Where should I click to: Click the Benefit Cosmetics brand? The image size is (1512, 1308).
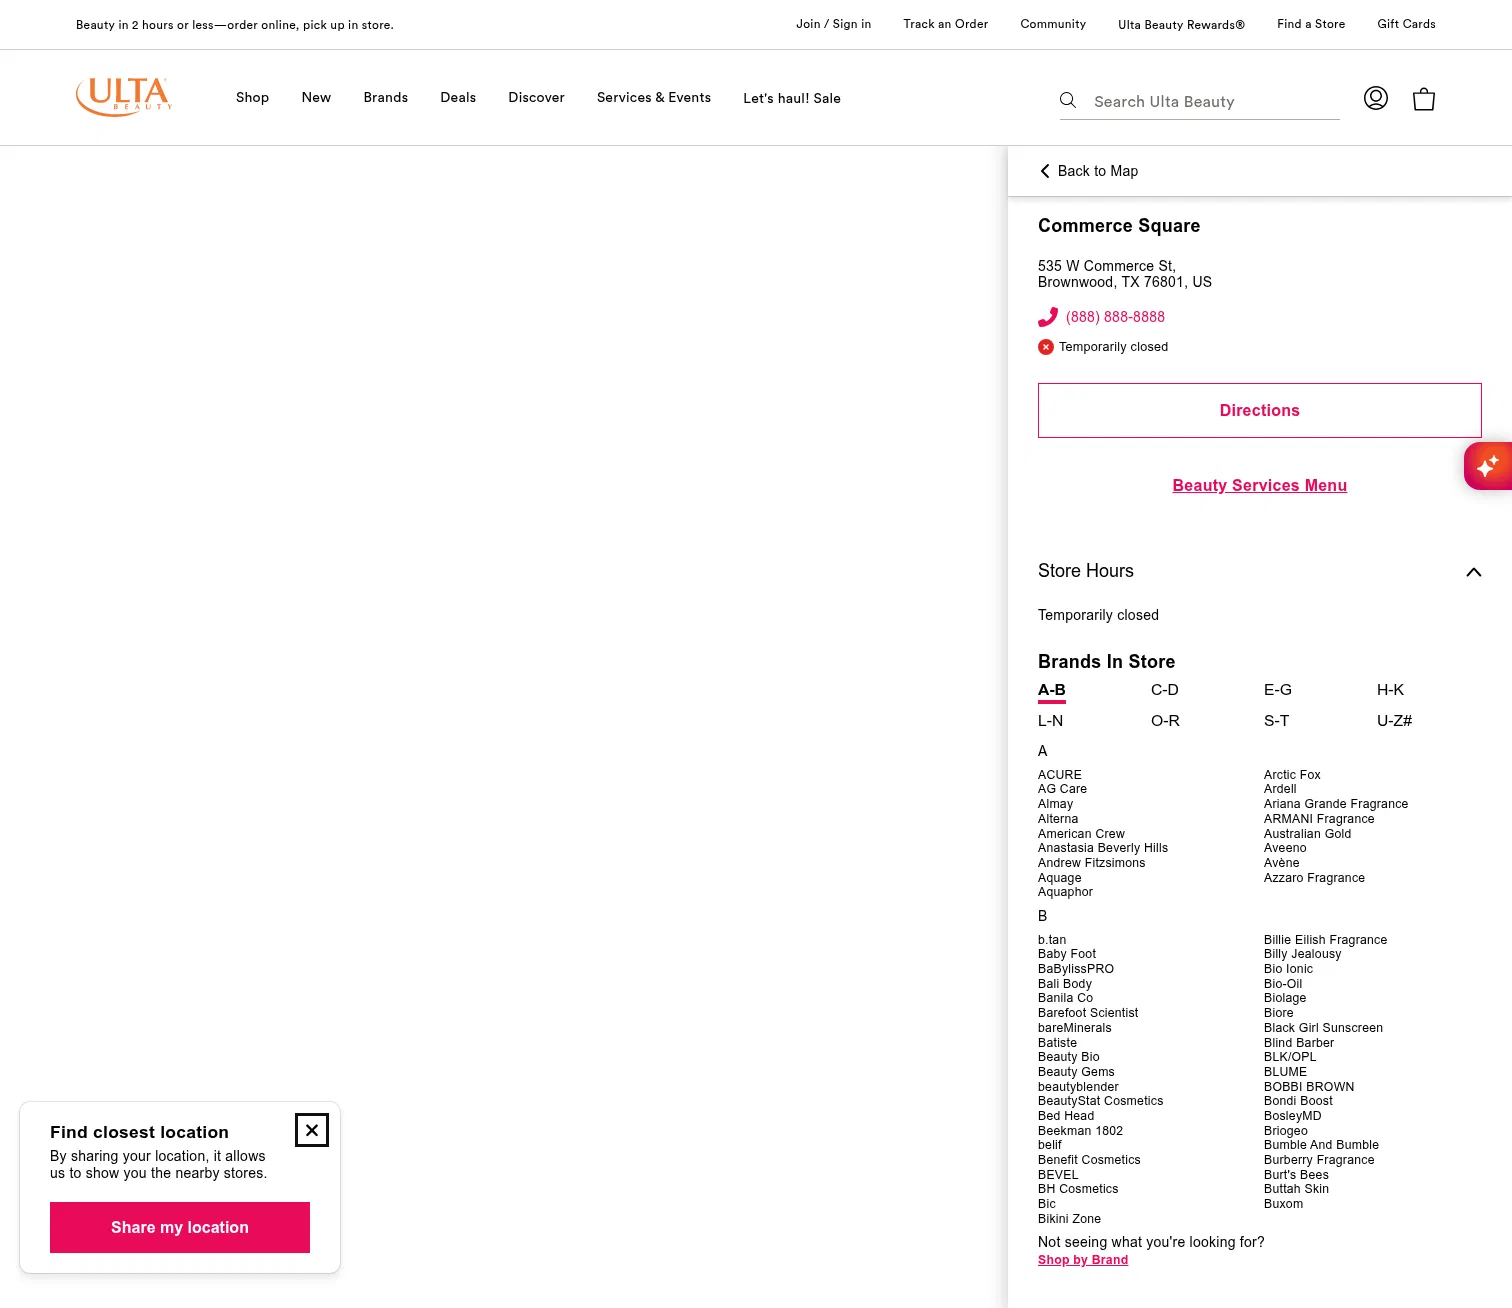1089,1160
